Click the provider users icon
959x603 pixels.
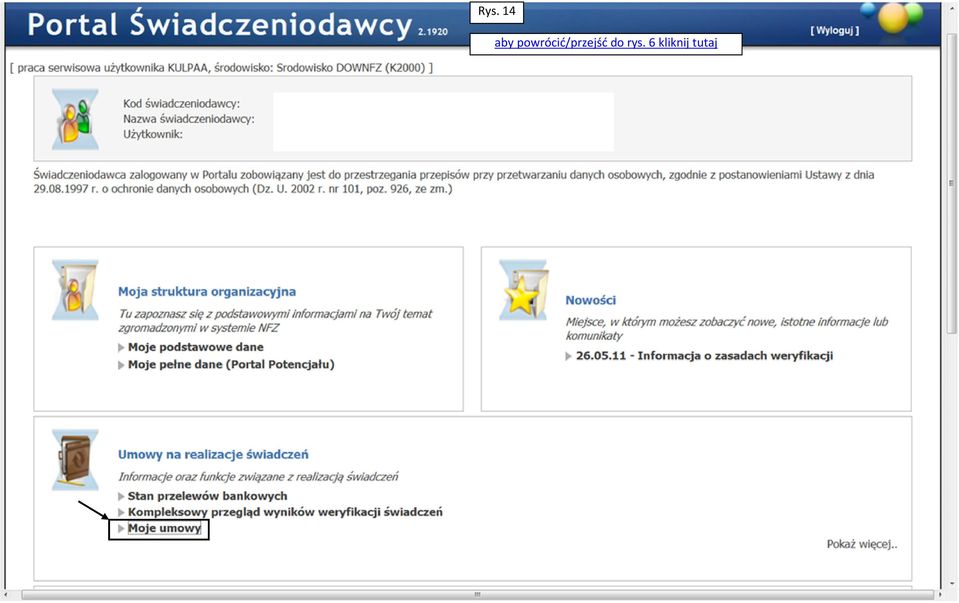[x=75, y=119]
